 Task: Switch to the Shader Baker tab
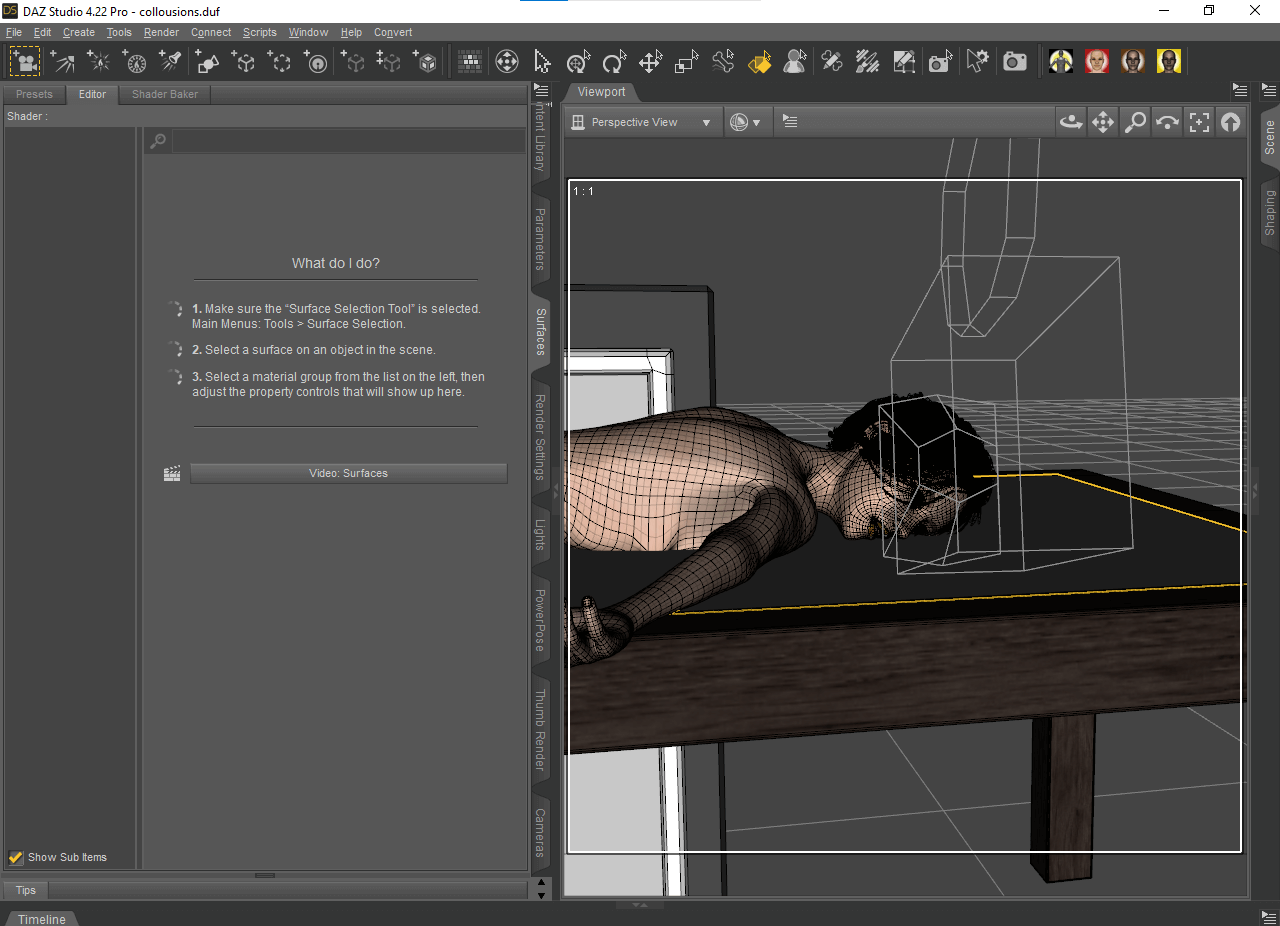pyautogui.click(x=165, y=94)
